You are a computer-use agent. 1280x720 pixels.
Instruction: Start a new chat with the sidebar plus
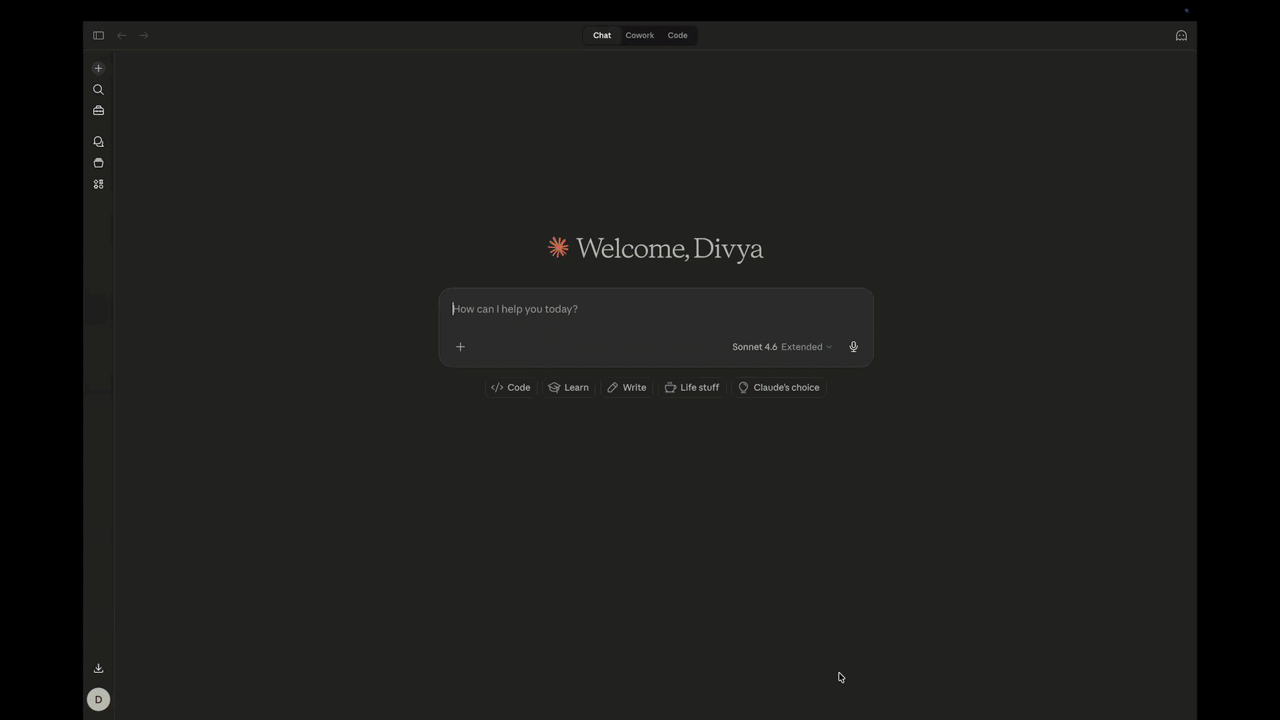[x=98, y=68]
